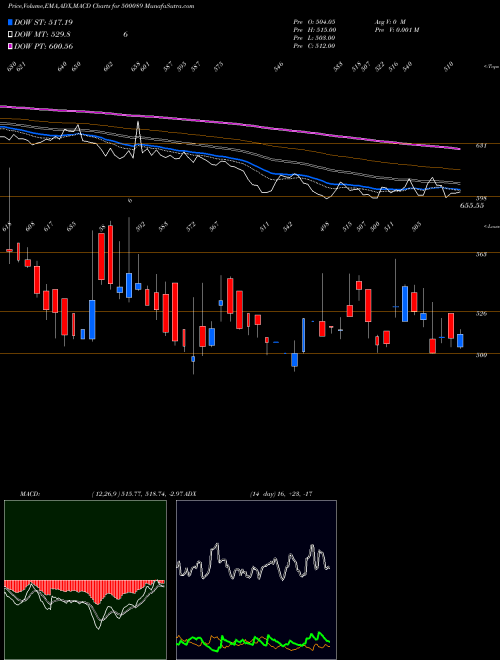
Task: Click the 631 price level label
Action: (x=481, y=146)
